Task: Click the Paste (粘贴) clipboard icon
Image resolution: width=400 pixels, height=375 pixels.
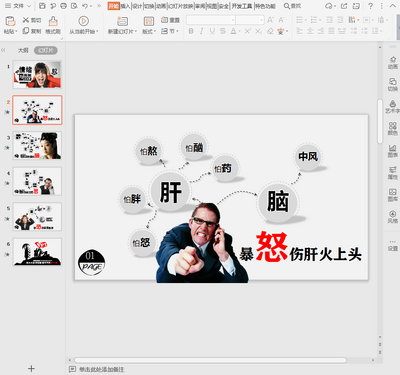Action: tap(10, 21)
